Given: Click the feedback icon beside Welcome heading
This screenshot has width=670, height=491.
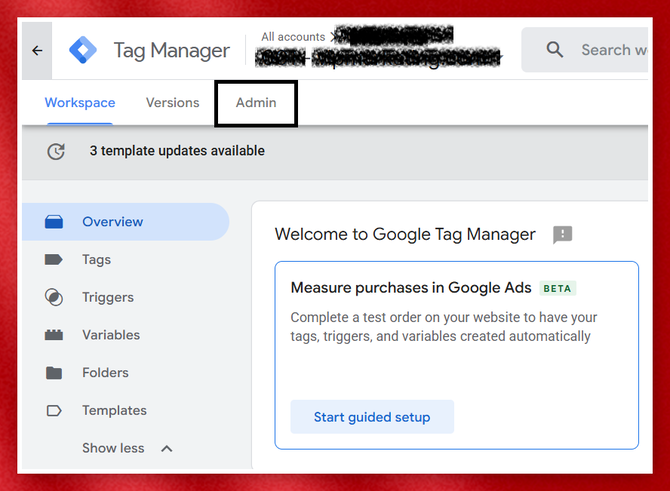Looking at the screenshot, I should [562, 235].
